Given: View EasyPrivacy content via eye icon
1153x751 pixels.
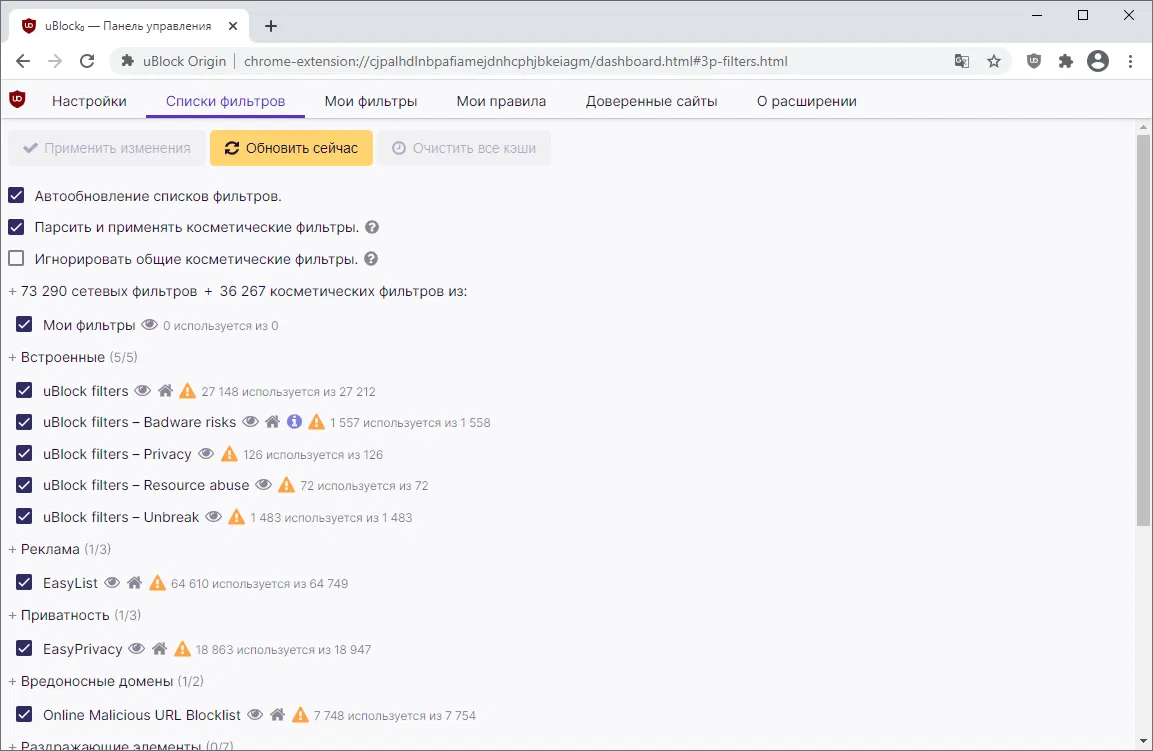Looking at the screenshot, I should pyautogui.click(x=137, y=649).
